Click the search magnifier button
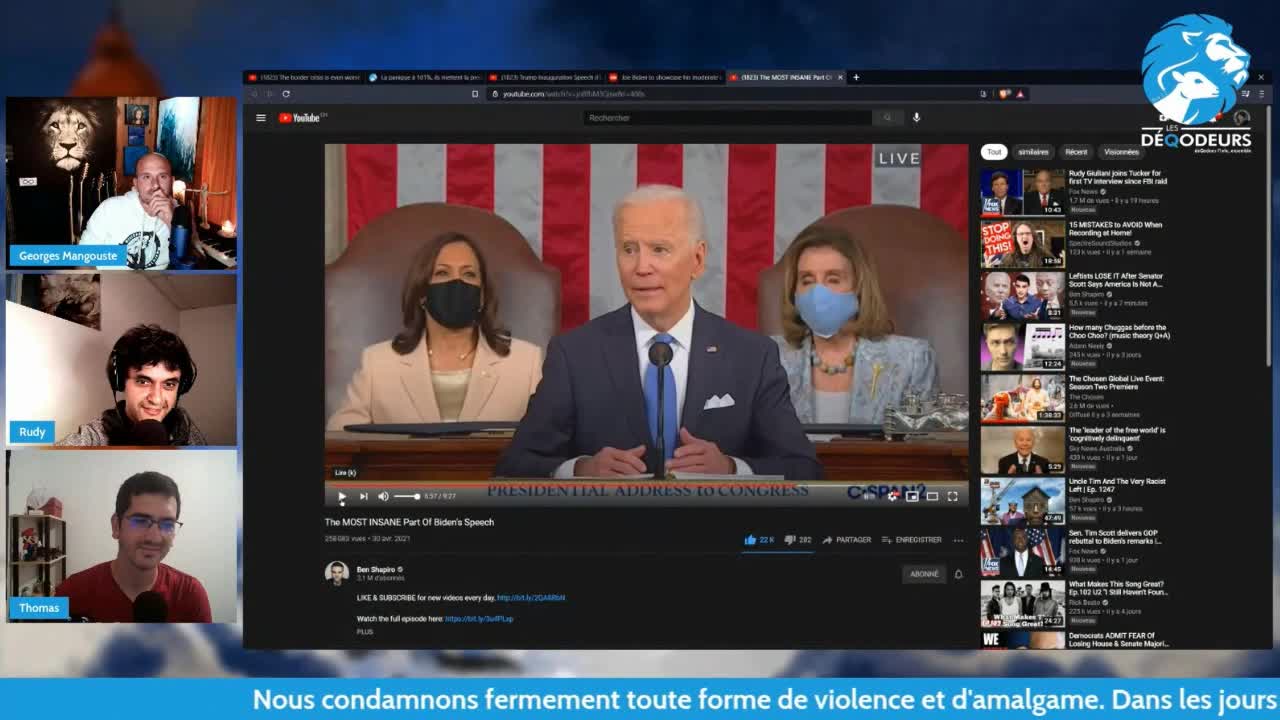This screenshot has width=1280, height=720. (887, 118)
